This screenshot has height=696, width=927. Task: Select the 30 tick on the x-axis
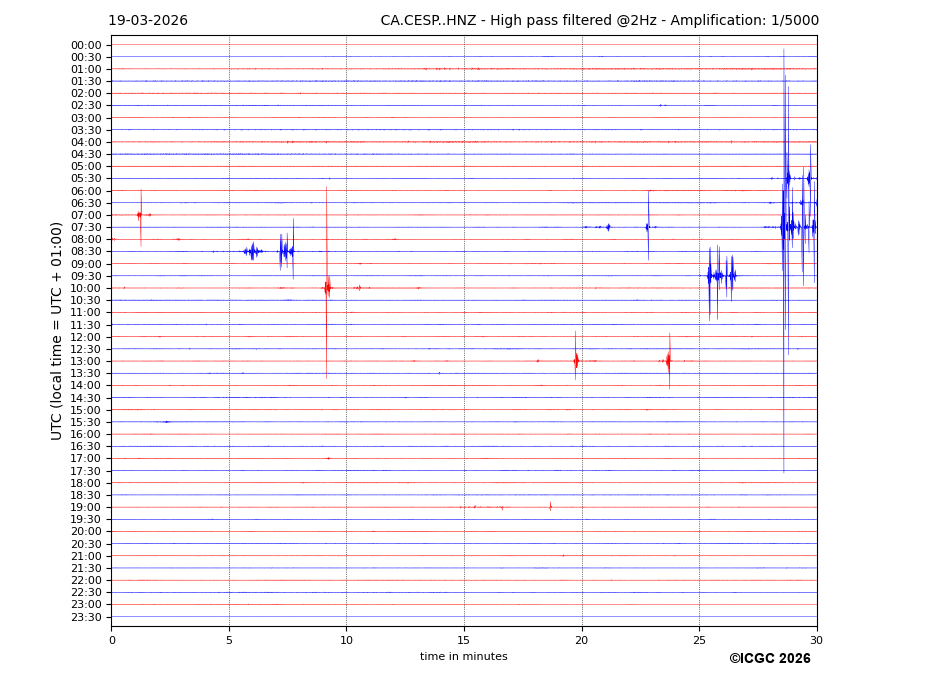[816, 640]
